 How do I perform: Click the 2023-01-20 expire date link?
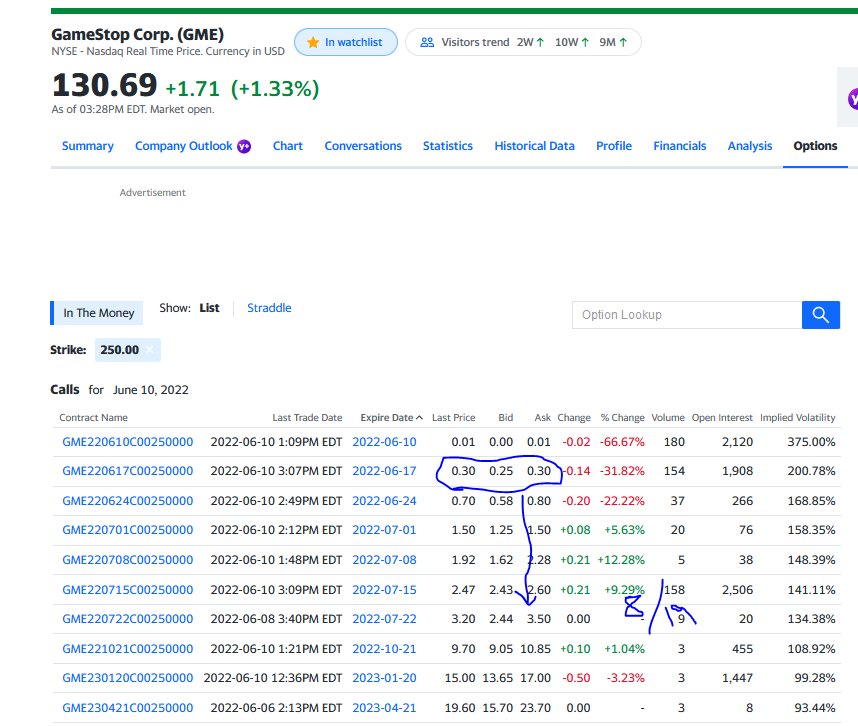(384, 678)
